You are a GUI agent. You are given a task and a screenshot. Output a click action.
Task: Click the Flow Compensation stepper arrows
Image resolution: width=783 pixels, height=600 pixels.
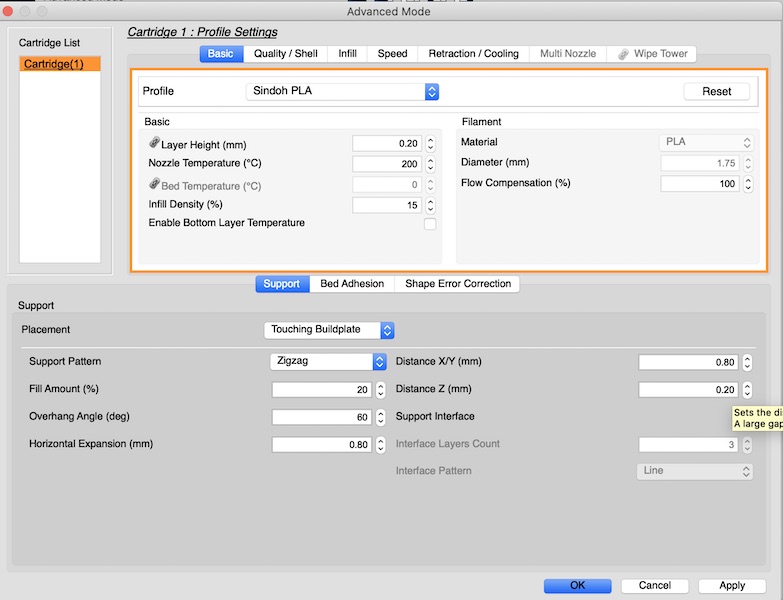[748, 184]
